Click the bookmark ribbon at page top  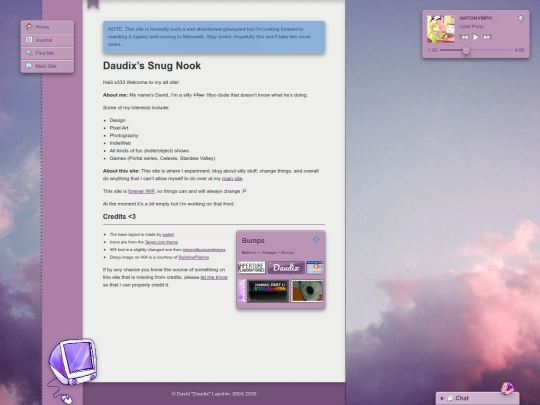pos(93,4)
